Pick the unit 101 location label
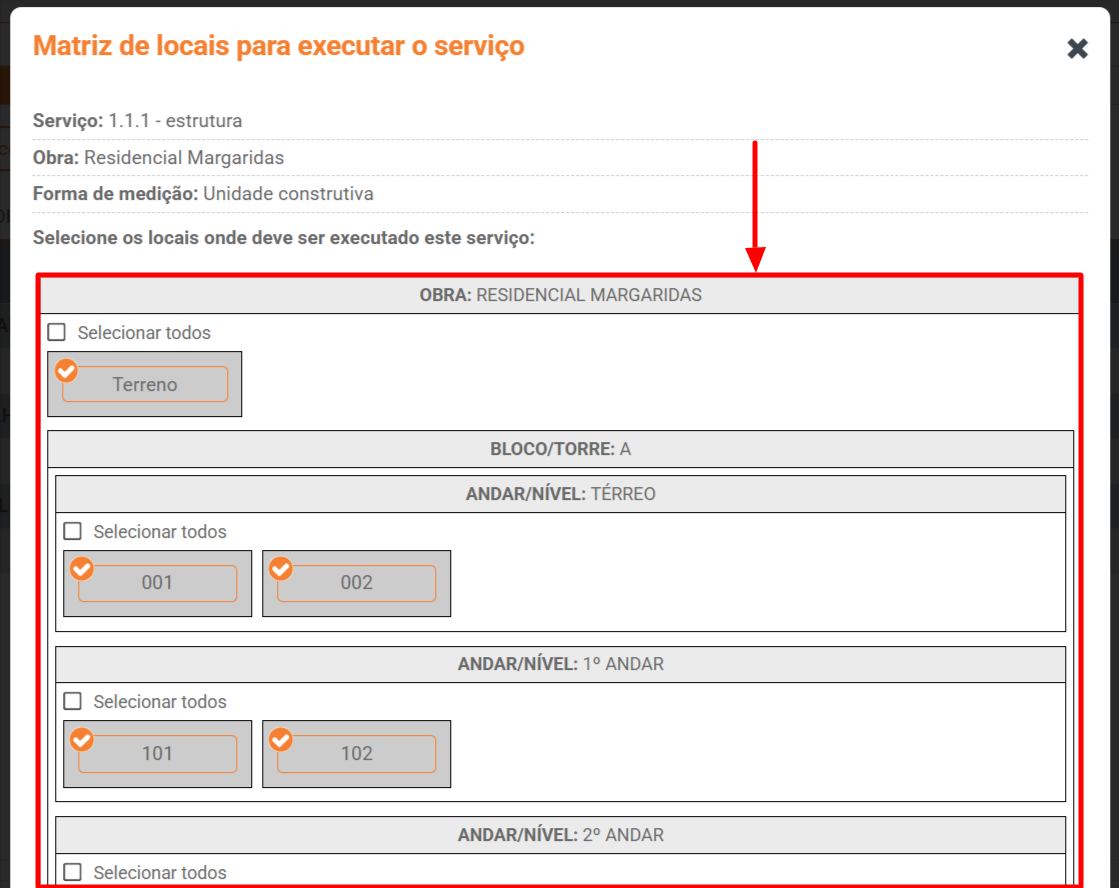 point(158,754)
